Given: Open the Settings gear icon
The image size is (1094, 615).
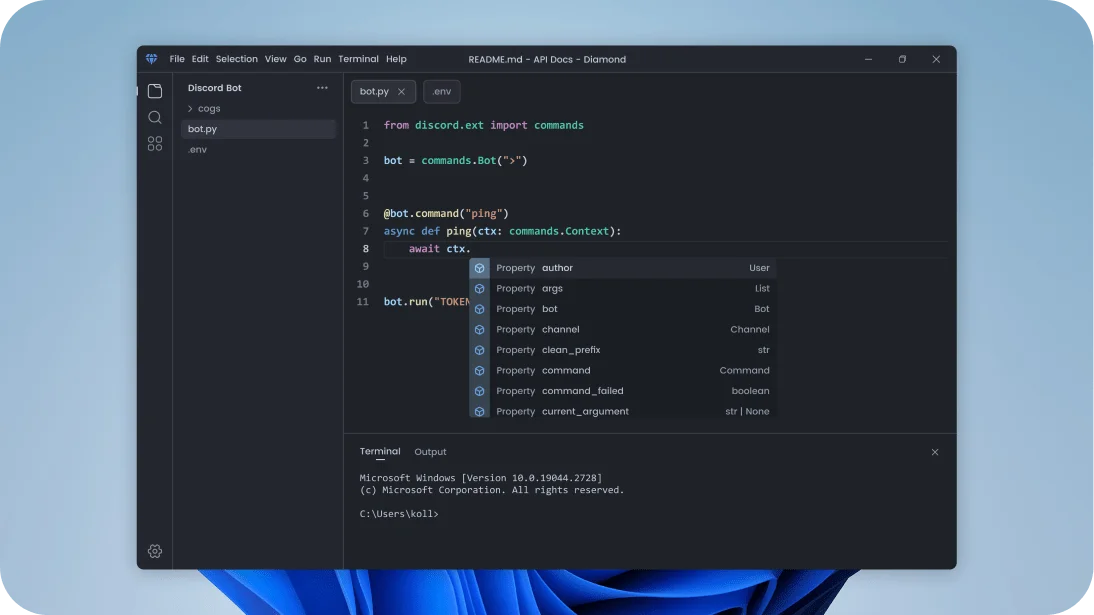Looking at the screenshot, I should (154, 551).
